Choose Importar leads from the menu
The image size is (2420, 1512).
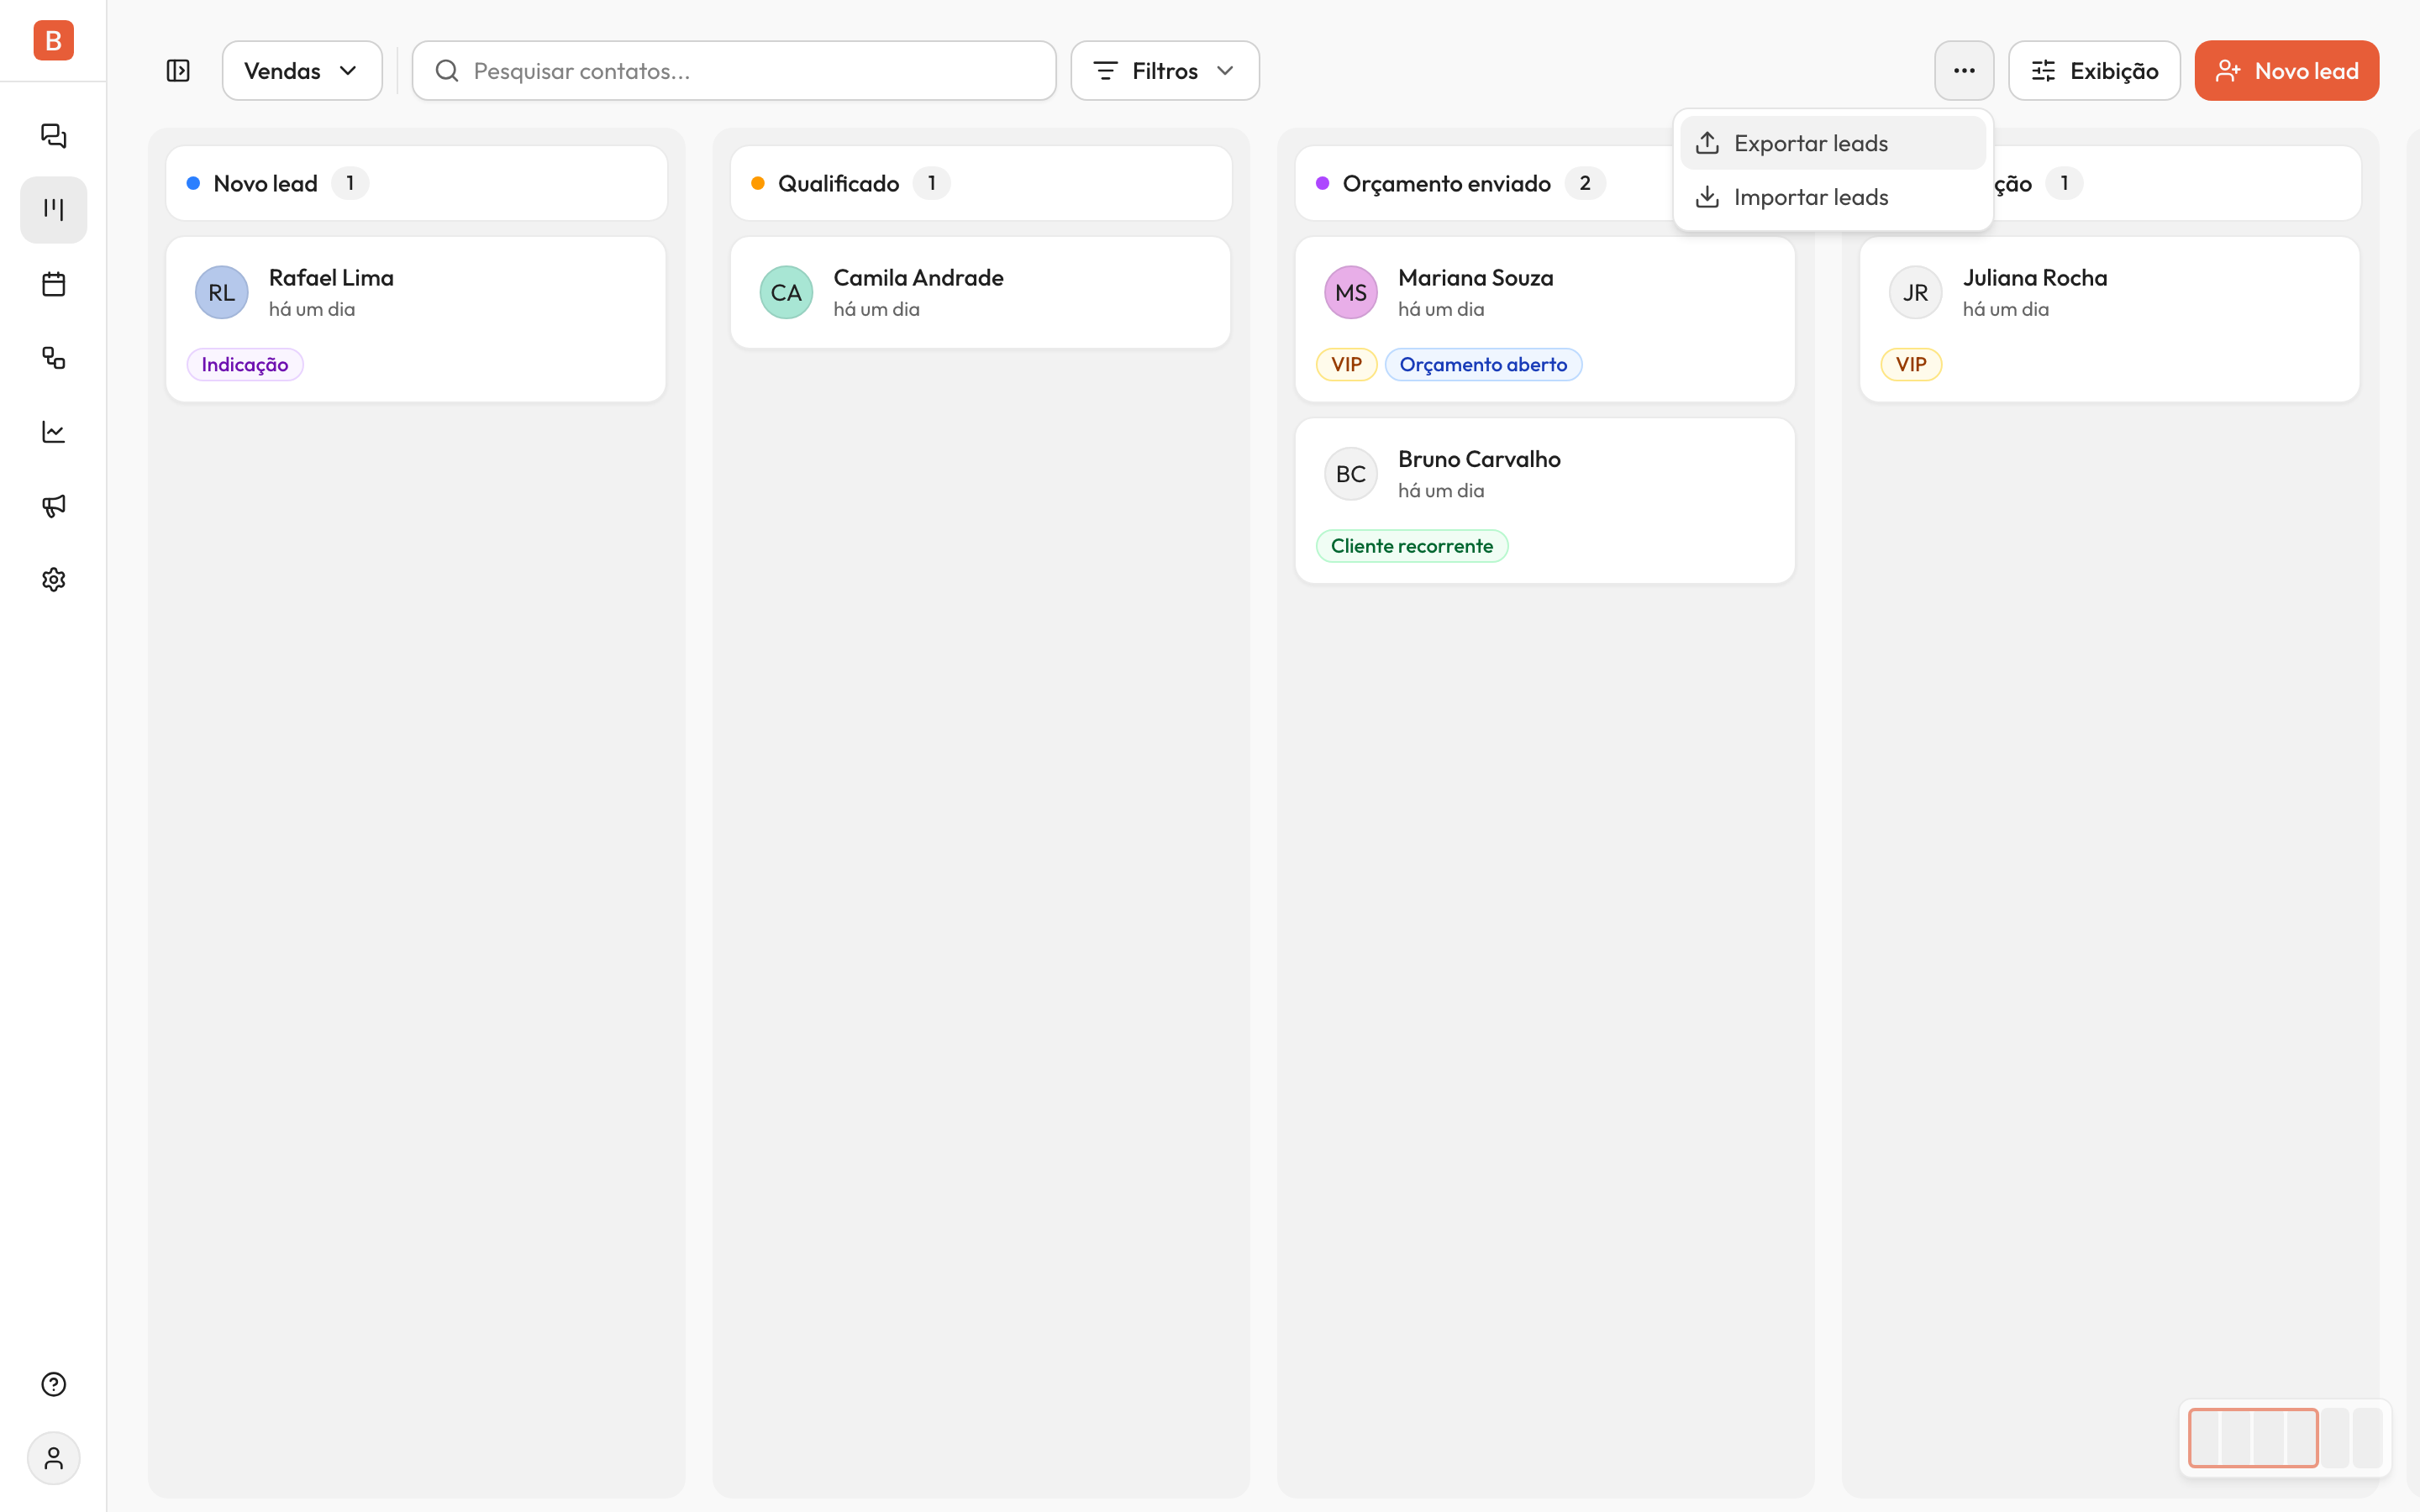point(1833,197)
